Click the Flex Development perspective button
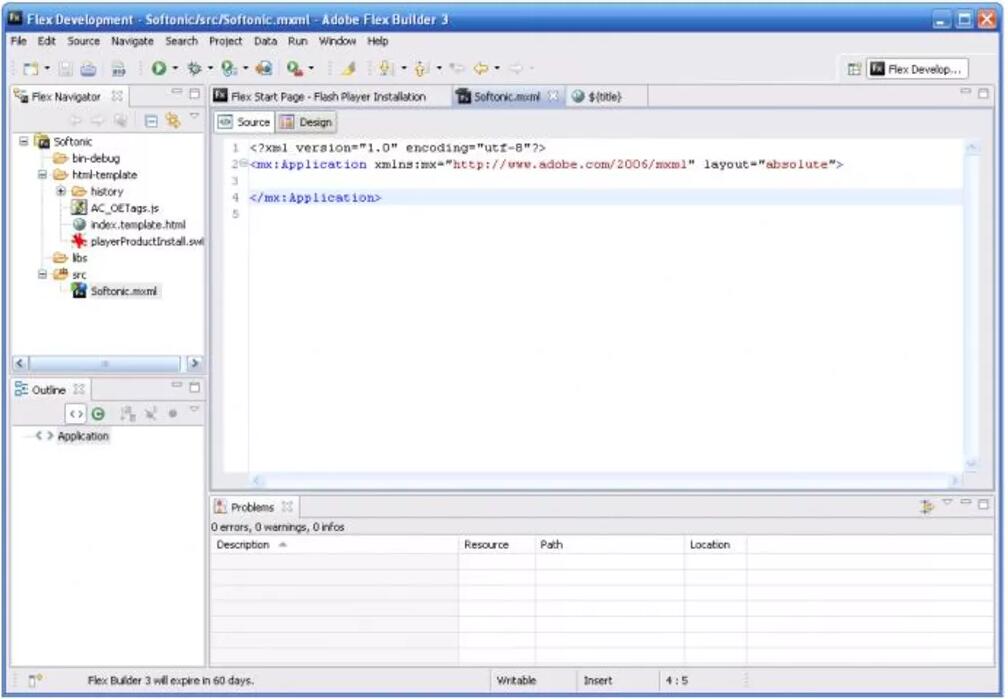The width and height of the screenshot is (1008, 699). pos(916,69)
